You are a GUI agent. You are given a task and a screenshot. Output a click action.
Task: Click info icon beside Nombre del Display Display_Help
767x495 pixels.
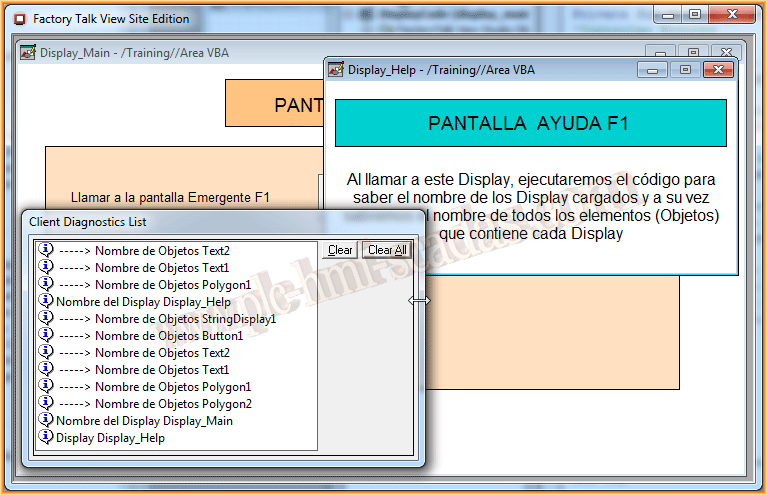point(46,301)
